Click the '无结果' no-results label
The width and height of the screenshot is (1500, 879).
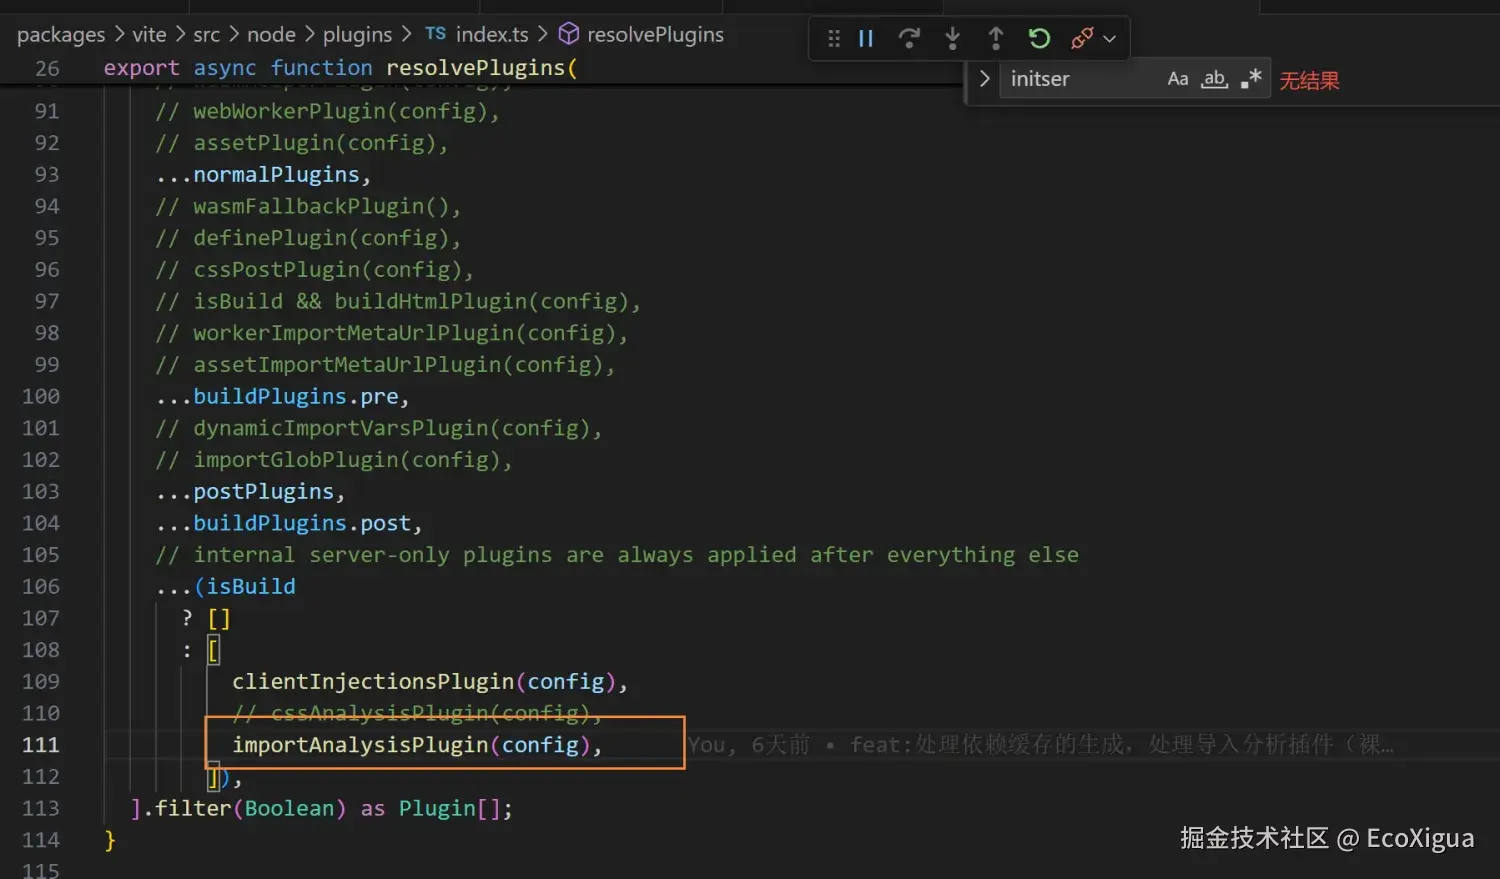(1309, 81)
